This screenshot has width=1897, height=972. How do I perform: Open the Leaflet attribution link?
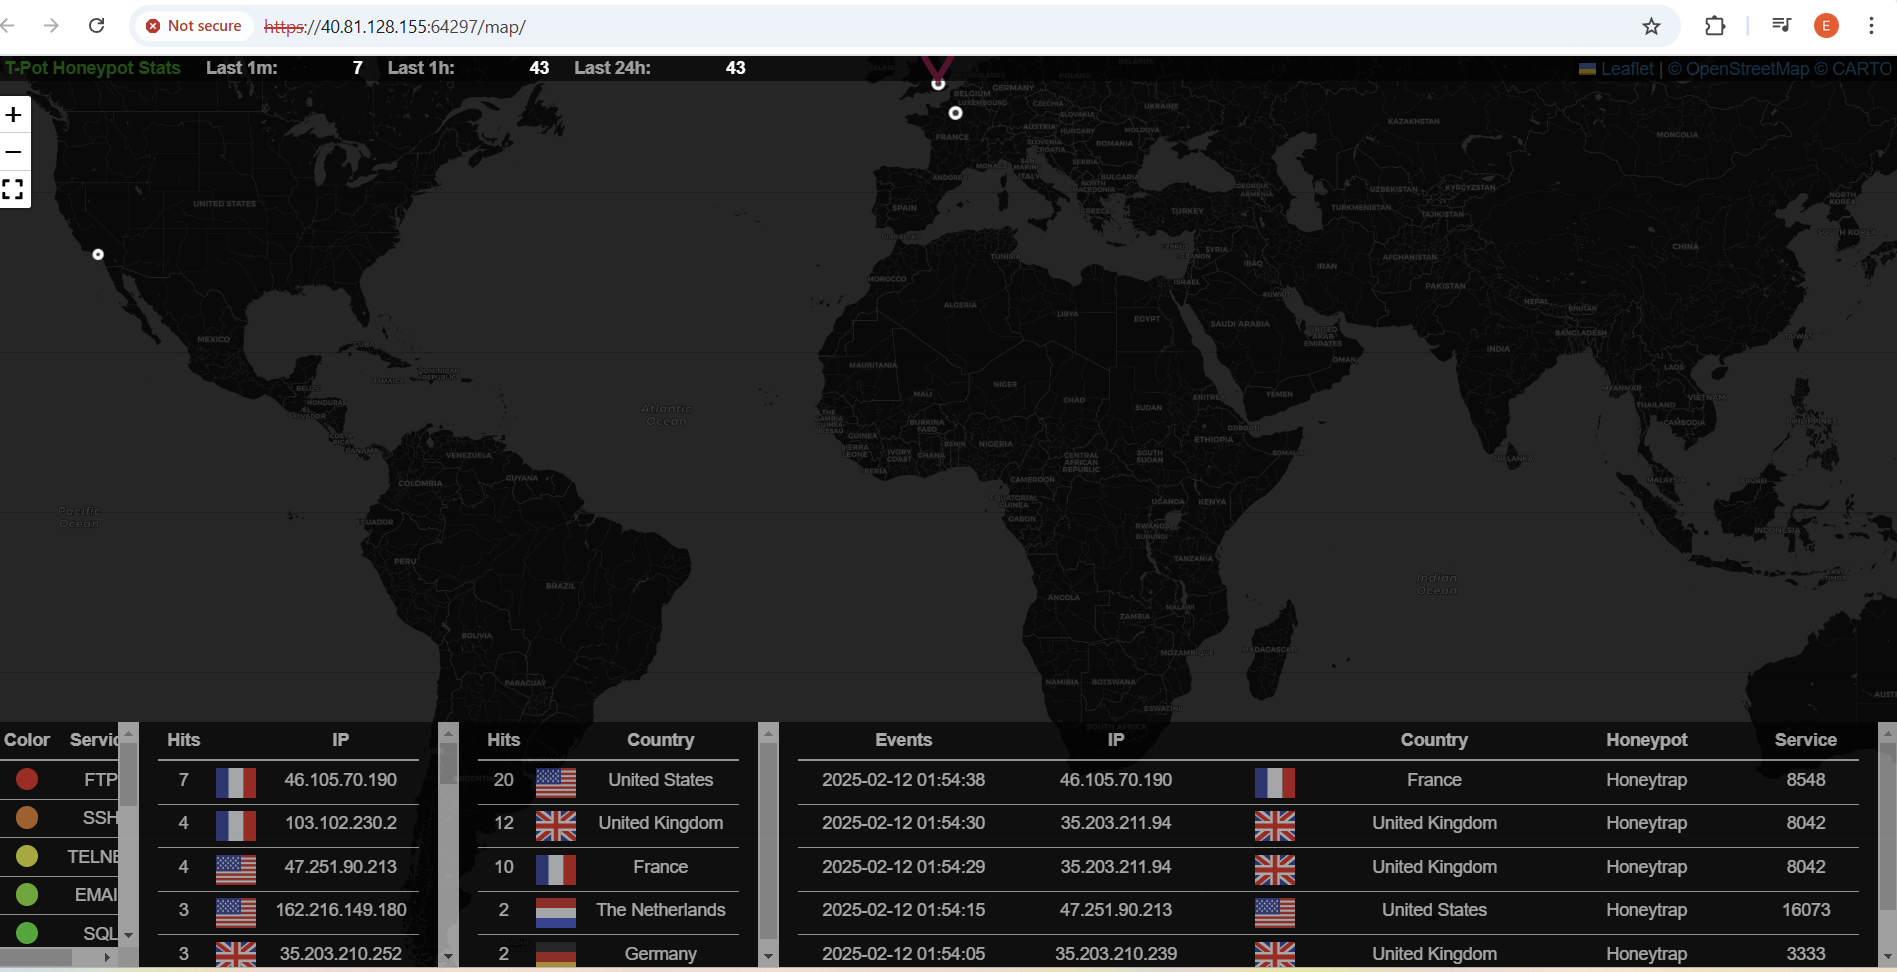(1627, 69)
